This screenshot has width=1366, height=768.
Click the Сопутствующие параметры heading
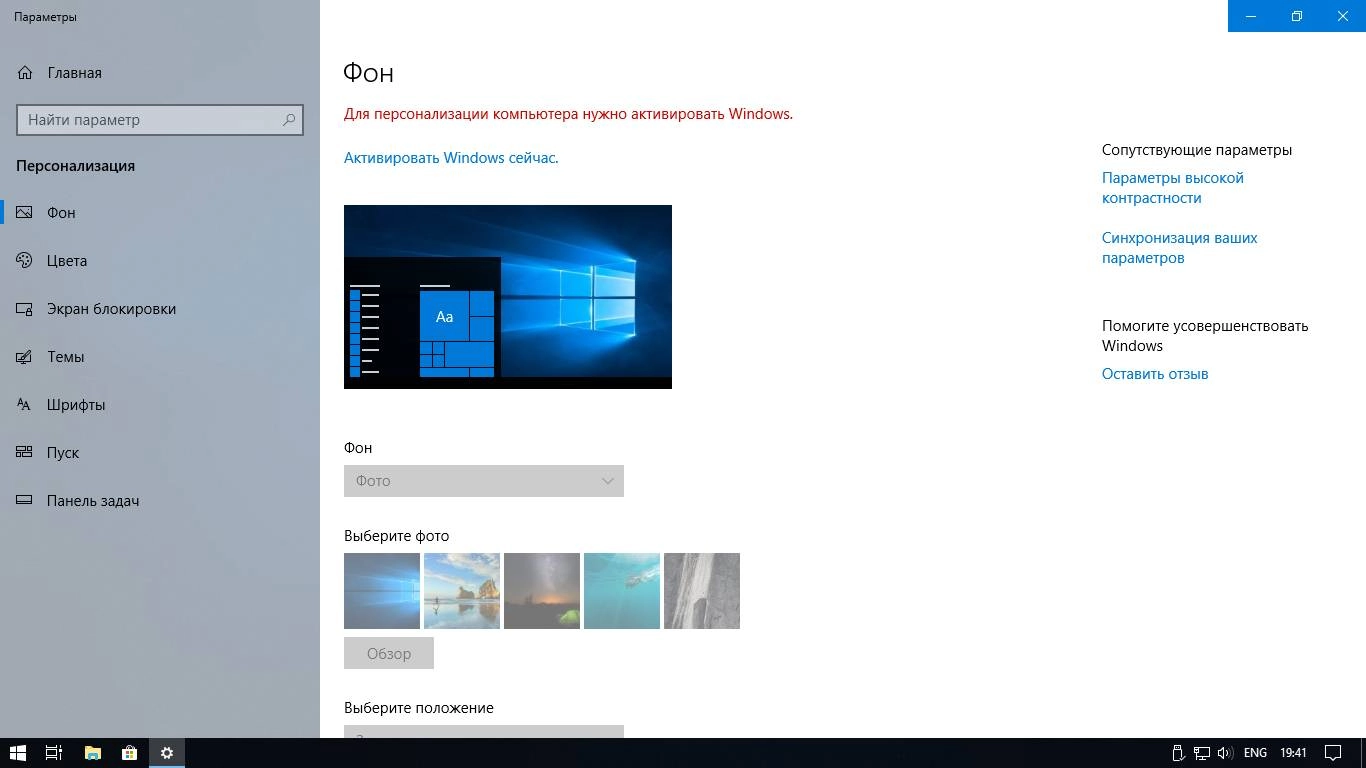click(1197, 150)
